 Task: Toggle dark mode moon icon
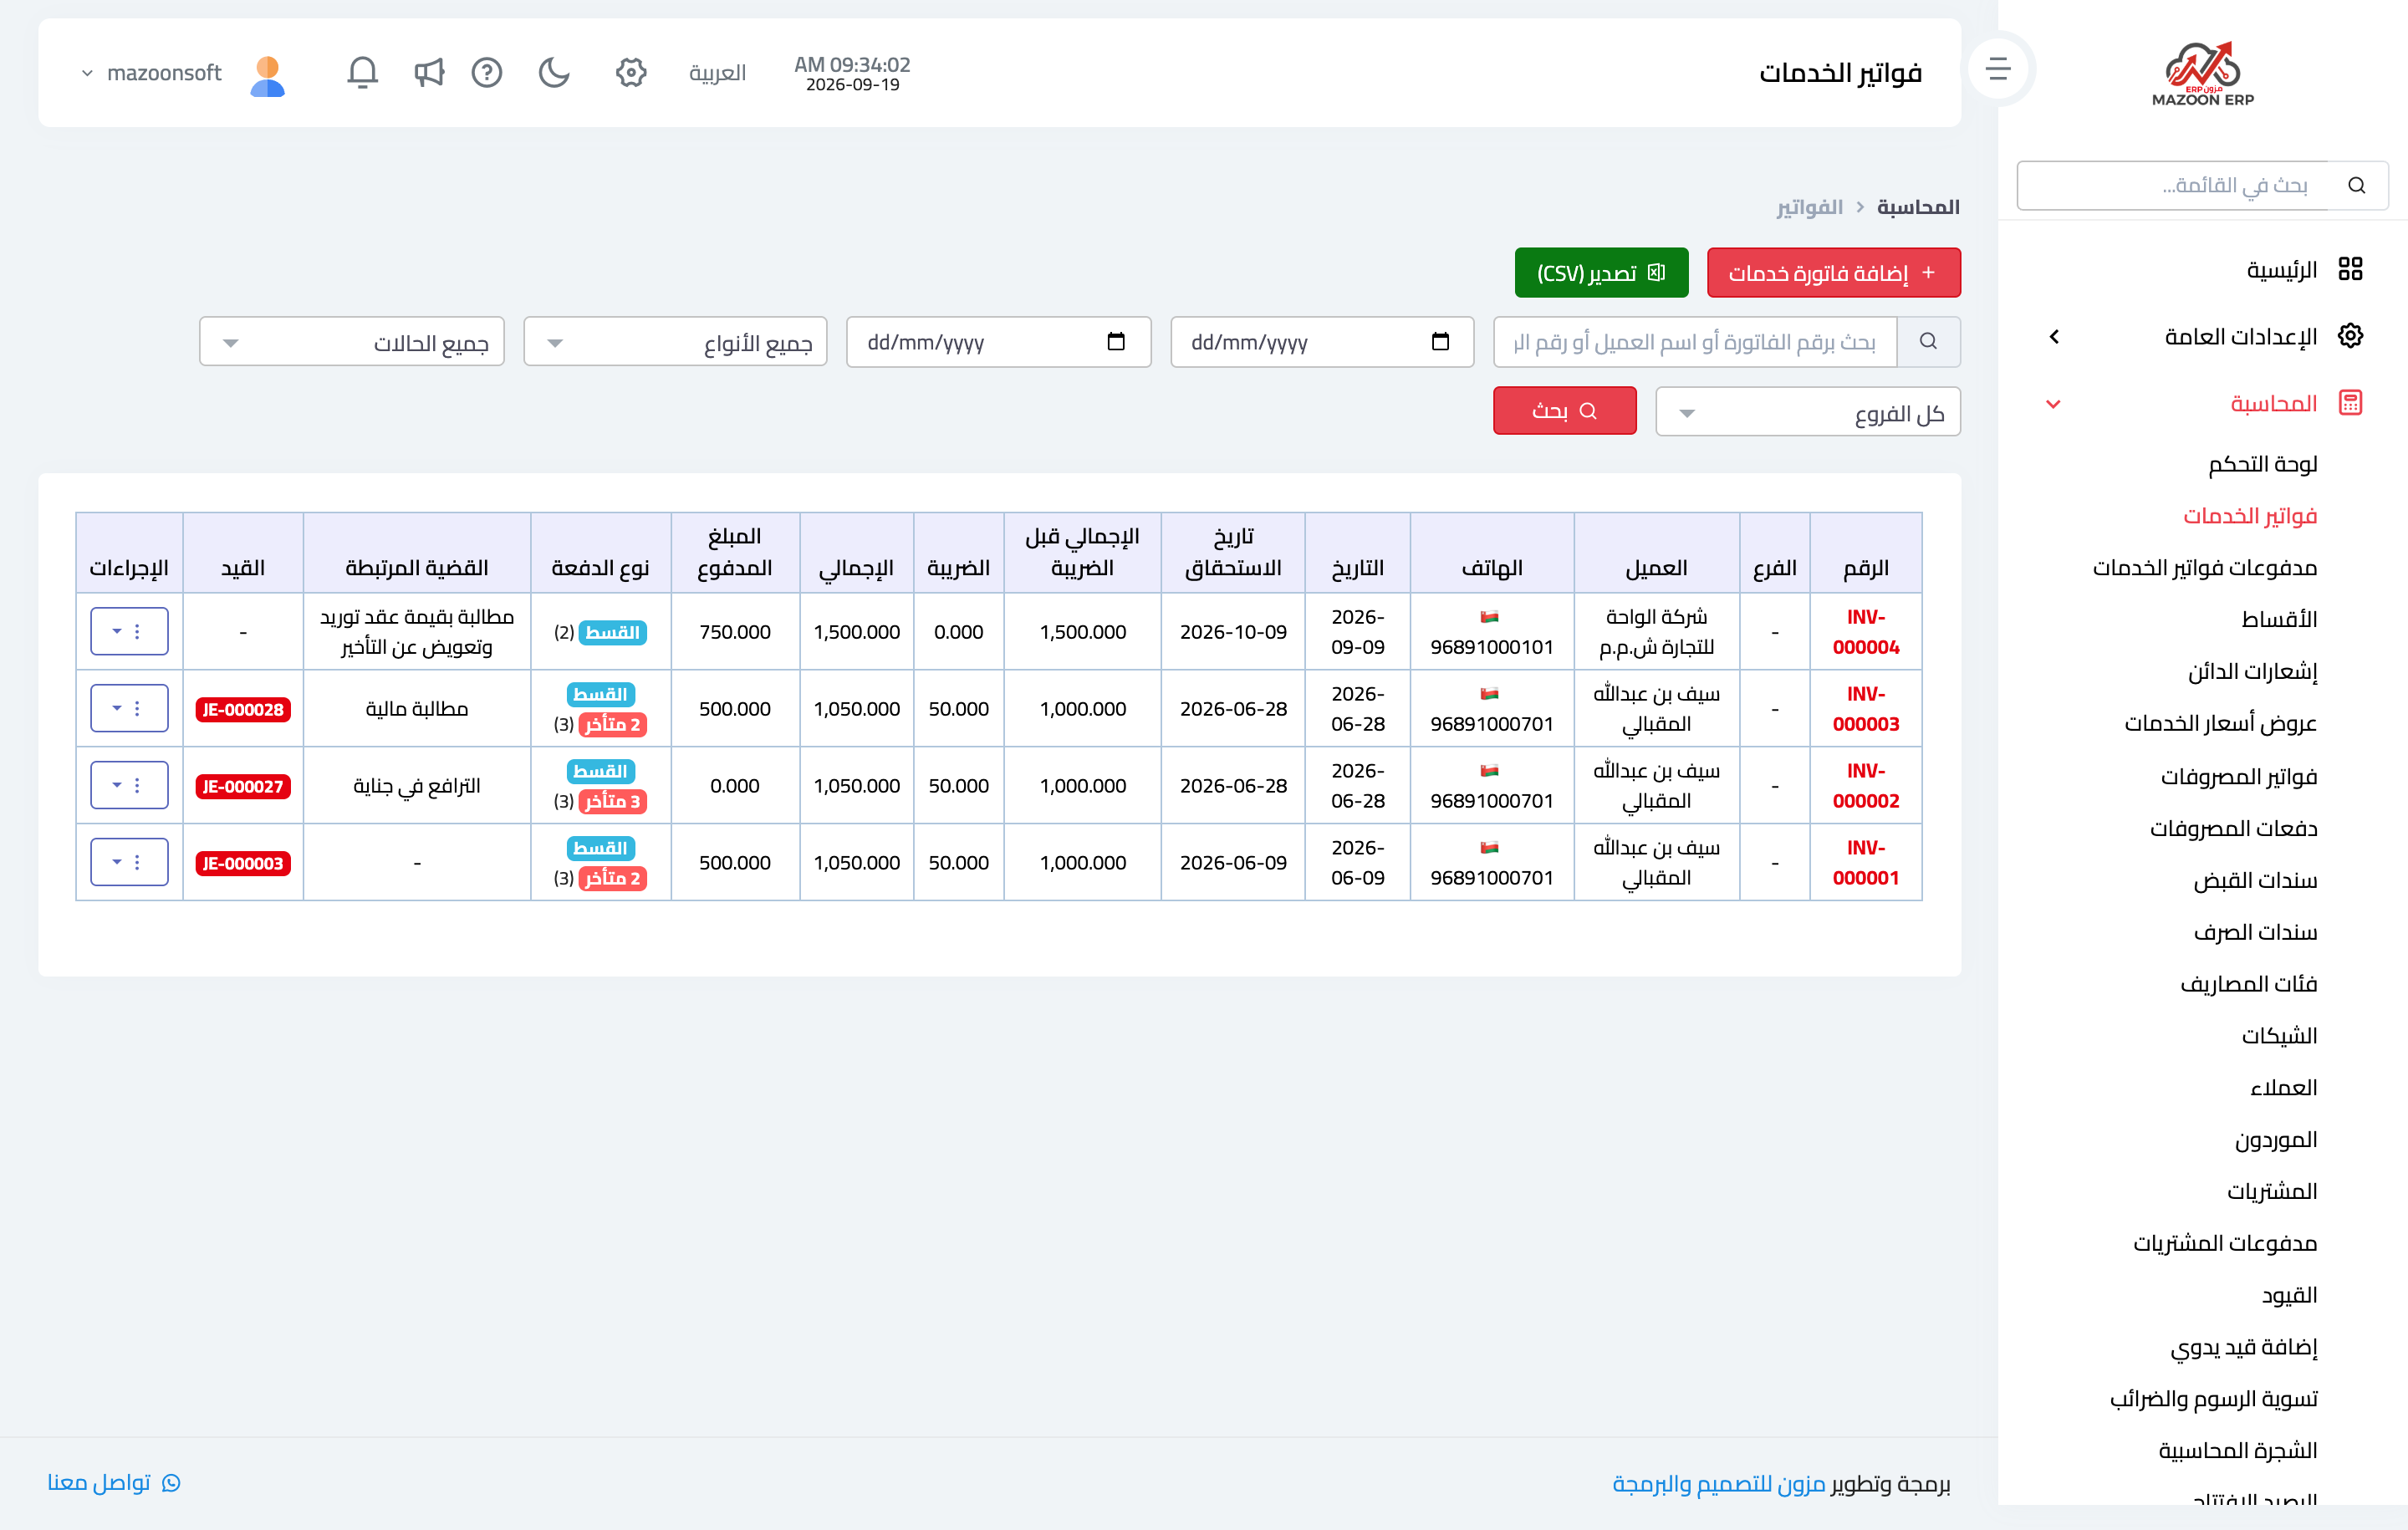point(553,72)
